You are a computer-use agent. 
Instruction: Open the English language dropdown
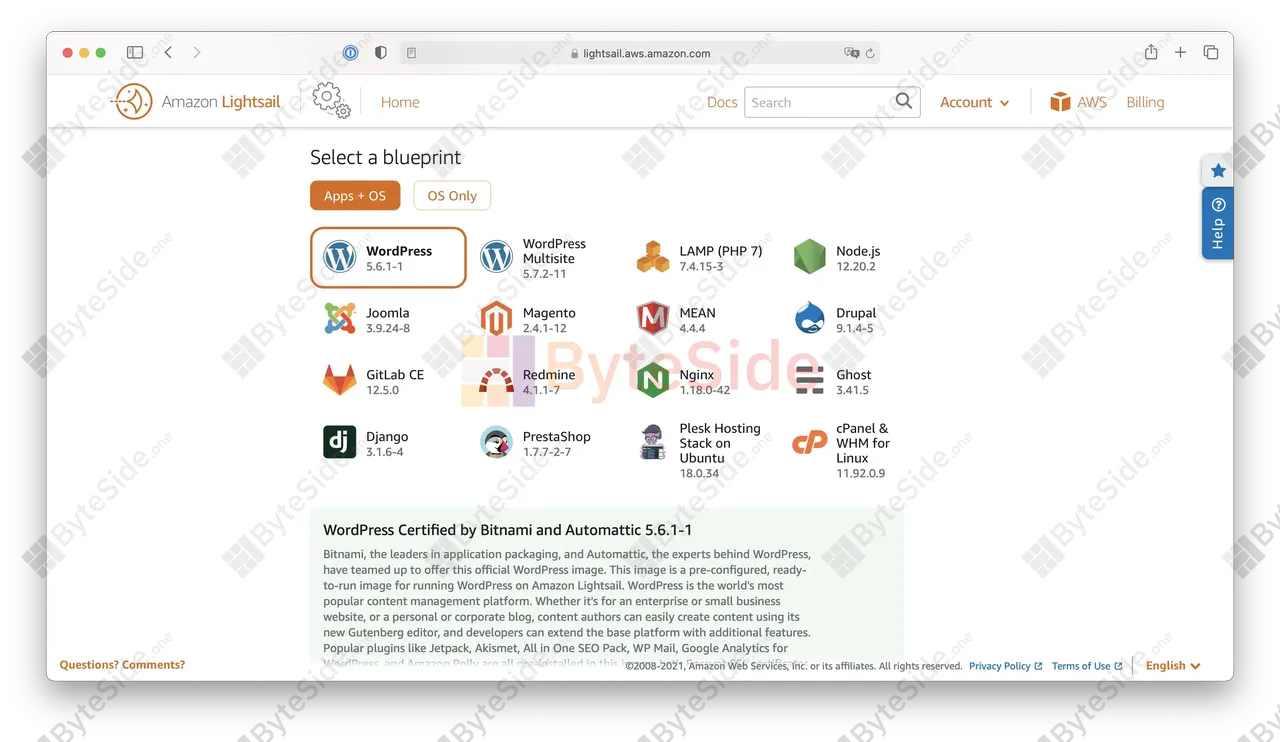click(x=1173, y=665)
